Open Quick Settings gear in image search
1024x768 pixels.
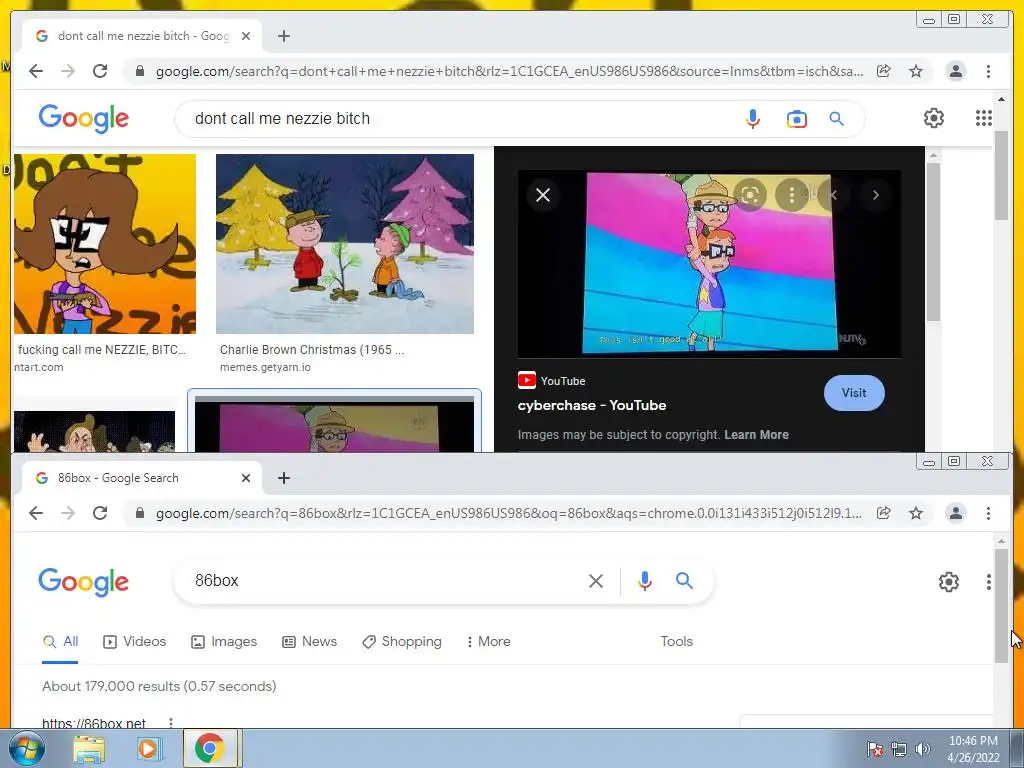(x=934, y=118)
